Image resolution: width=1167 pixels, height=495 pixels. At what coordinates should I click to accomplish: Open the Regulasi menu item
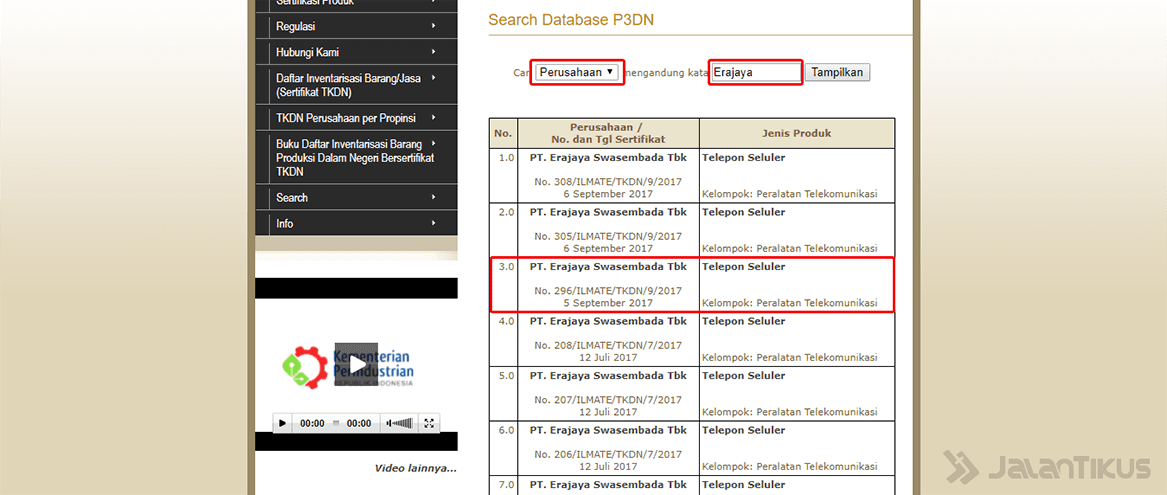coord(357,26)
